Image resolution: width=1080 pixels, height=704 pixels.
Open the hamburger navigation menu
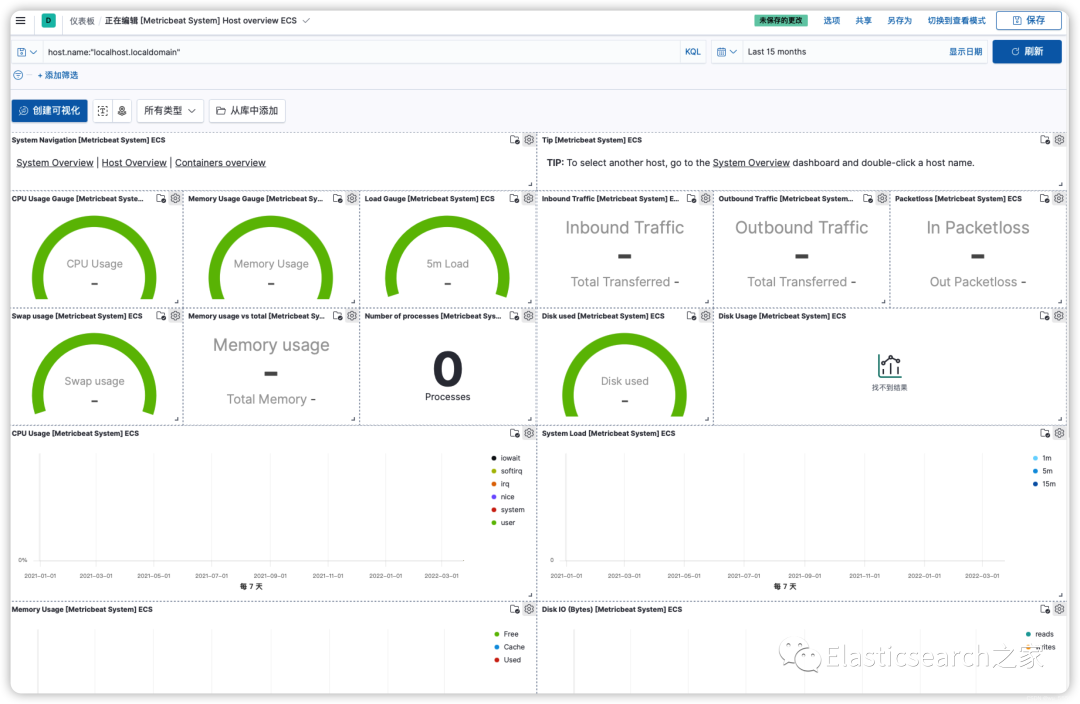21,21
